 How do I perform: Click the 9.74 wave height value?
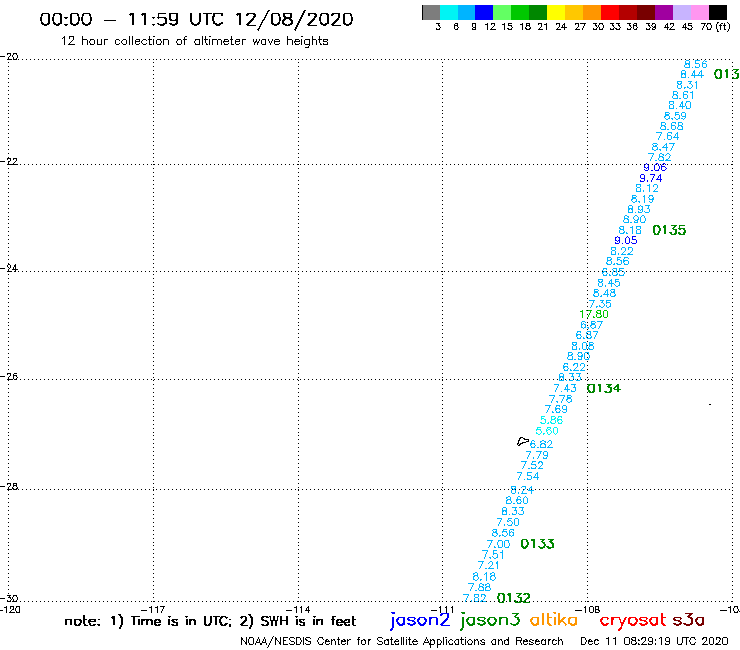pos(651,178)
